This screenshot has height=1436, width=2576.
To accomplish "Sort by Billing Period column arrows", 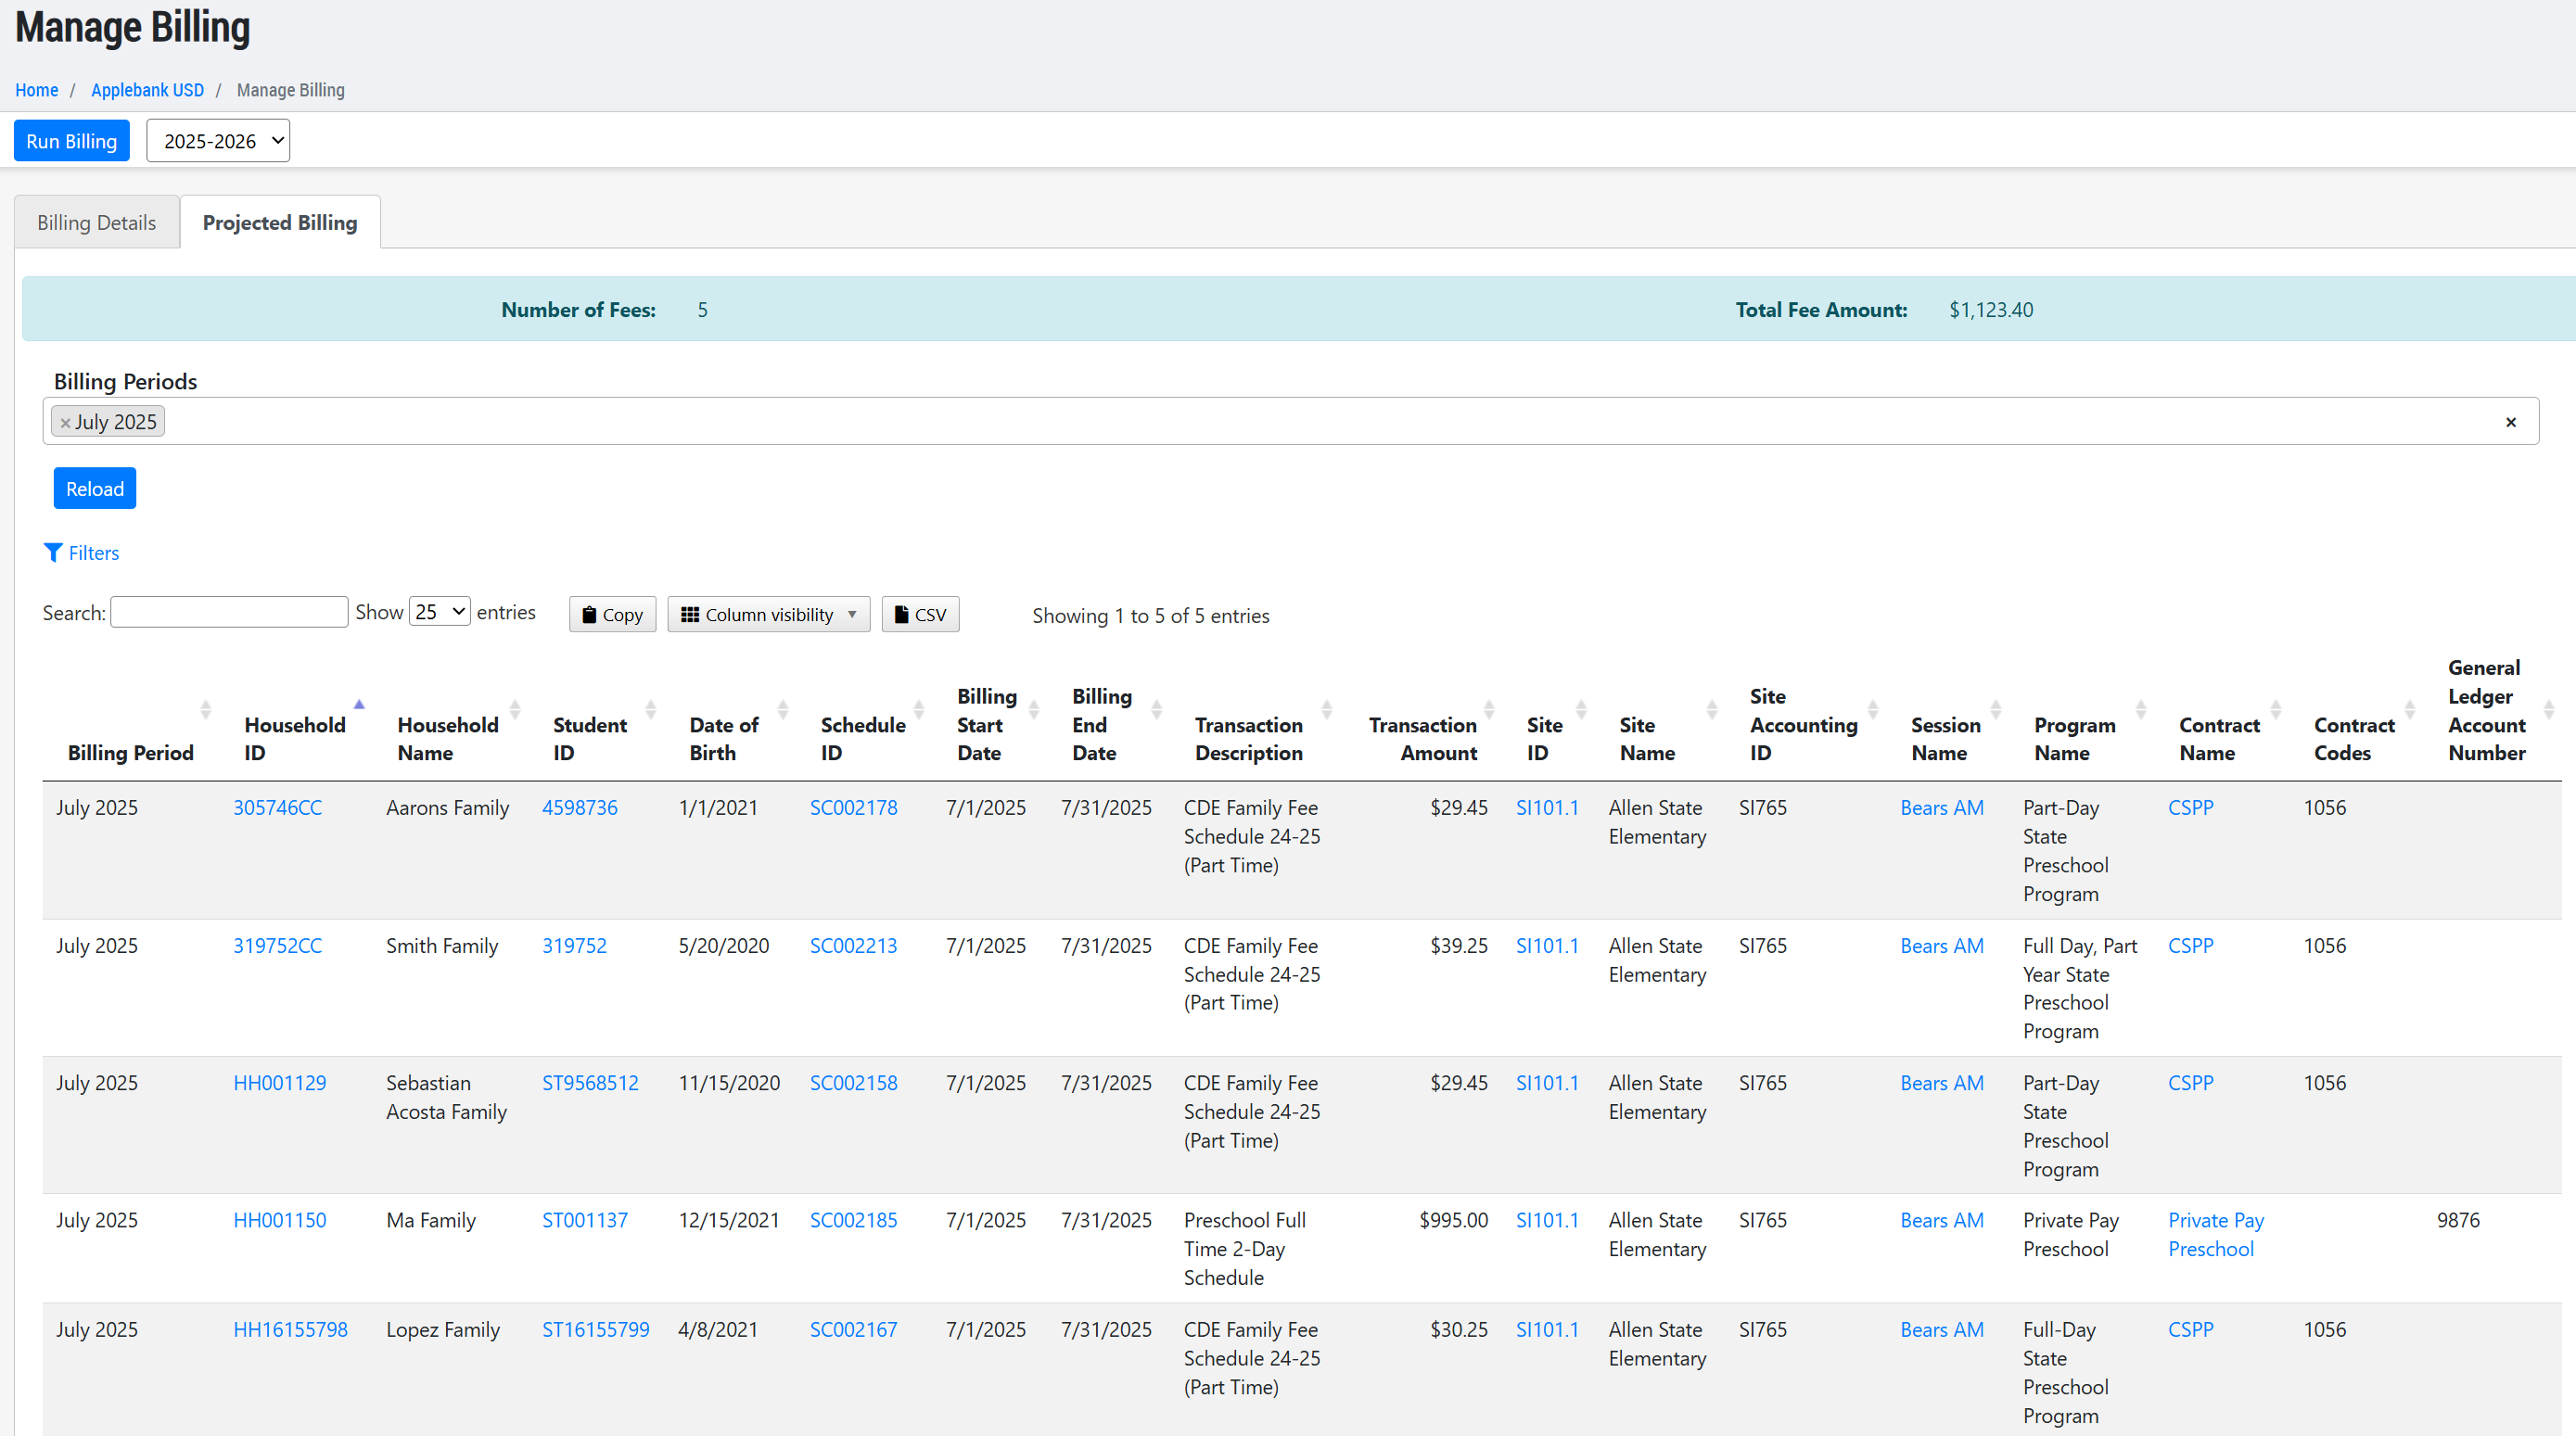I will coord(205,710).
